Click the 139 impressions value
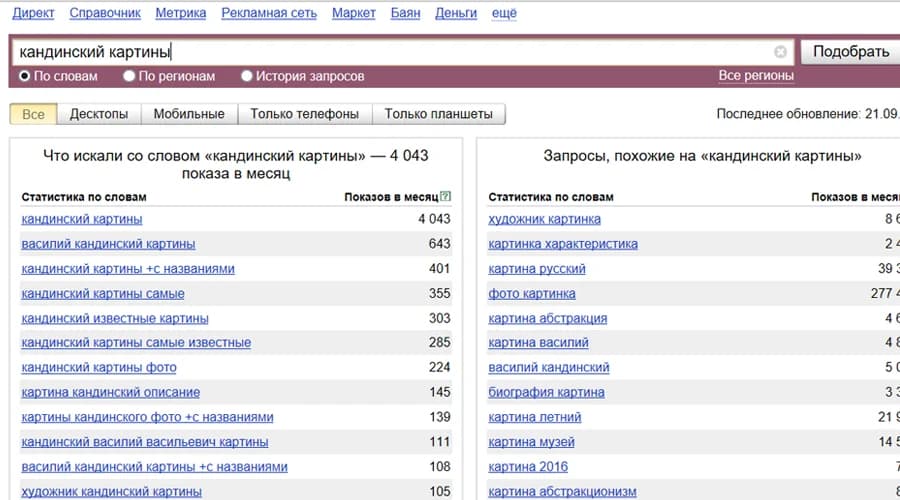Viewport: 900px width, 500px height. pos(440,417)
